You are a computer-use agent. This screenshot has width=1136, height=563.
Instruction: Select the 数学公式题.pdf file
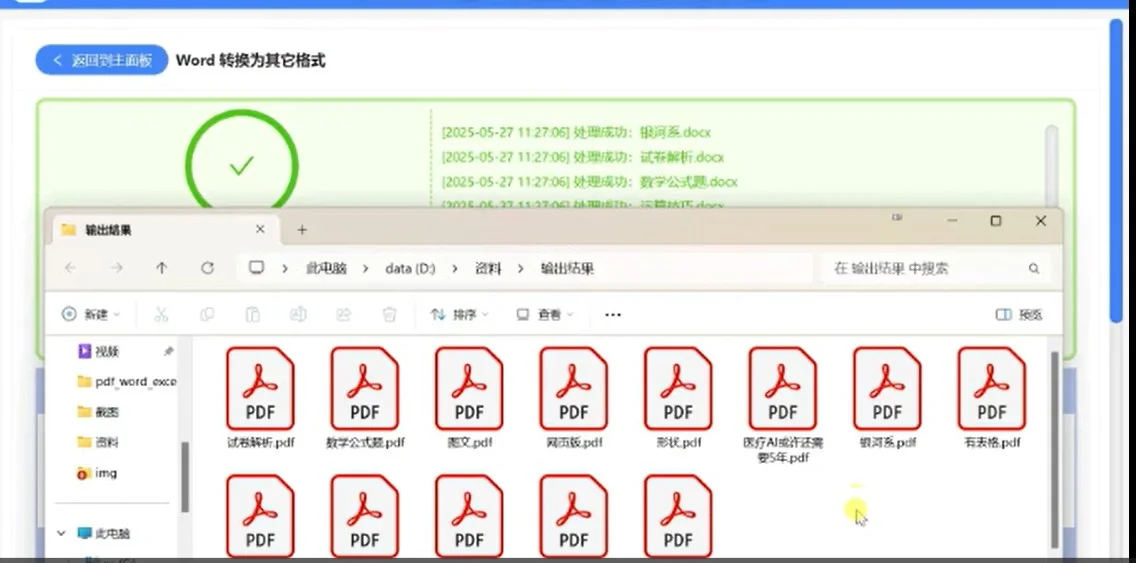365,397
